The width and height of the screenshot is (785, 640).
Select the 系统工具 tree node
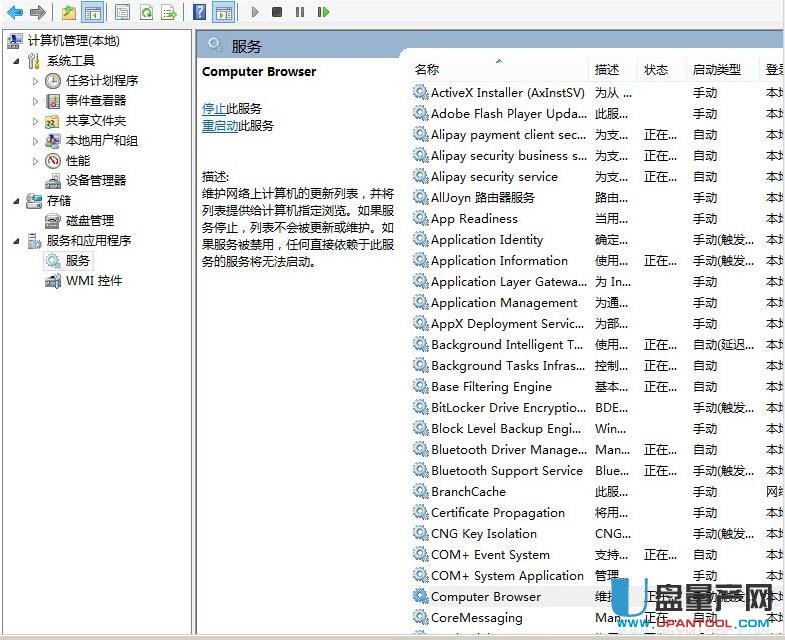click(71, 61)
